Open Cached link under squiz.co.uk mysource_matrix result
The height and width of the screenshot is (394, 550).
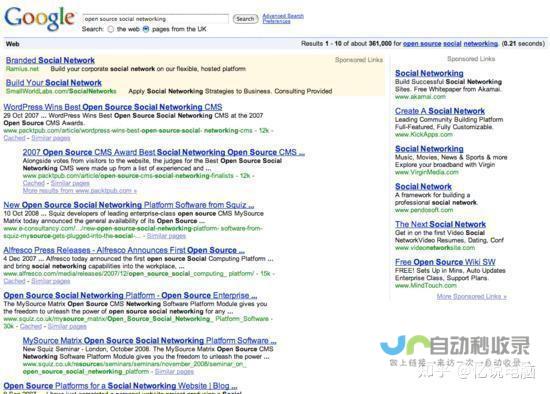(31, 326)
